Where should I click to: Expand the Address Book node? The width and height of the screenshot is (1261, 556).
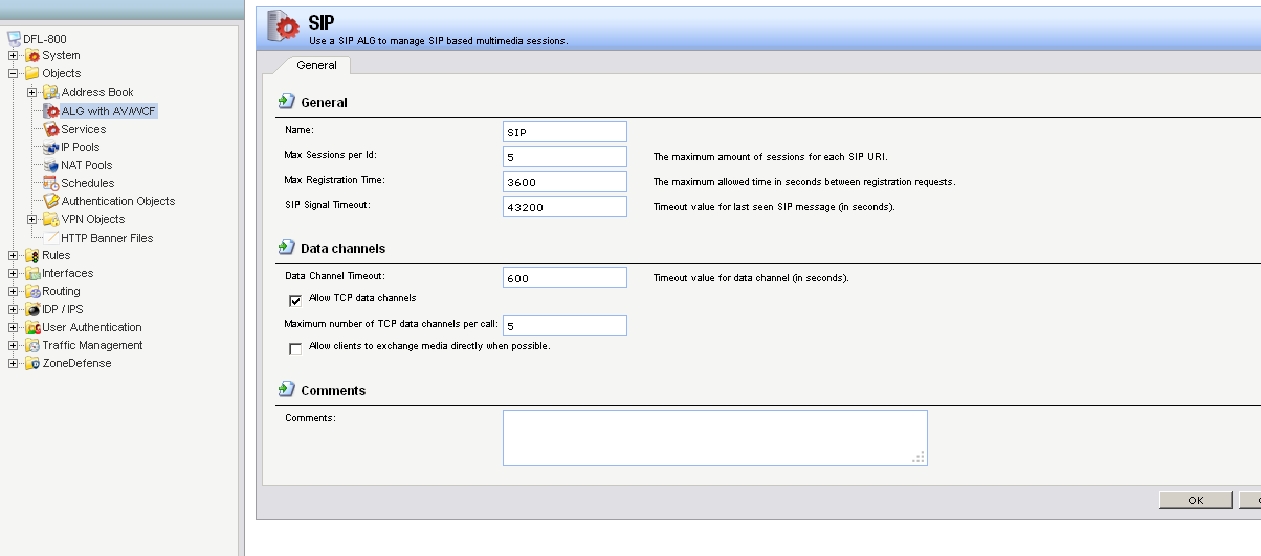point(32,92)
